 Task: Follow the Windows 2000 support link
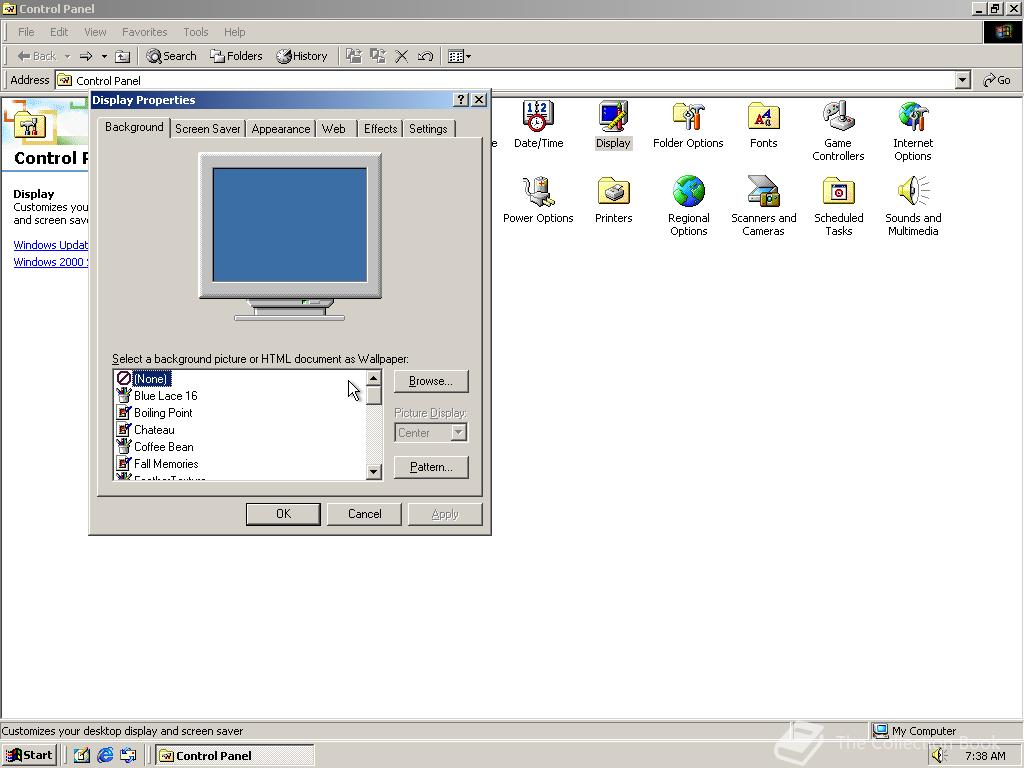click(50, 262)
